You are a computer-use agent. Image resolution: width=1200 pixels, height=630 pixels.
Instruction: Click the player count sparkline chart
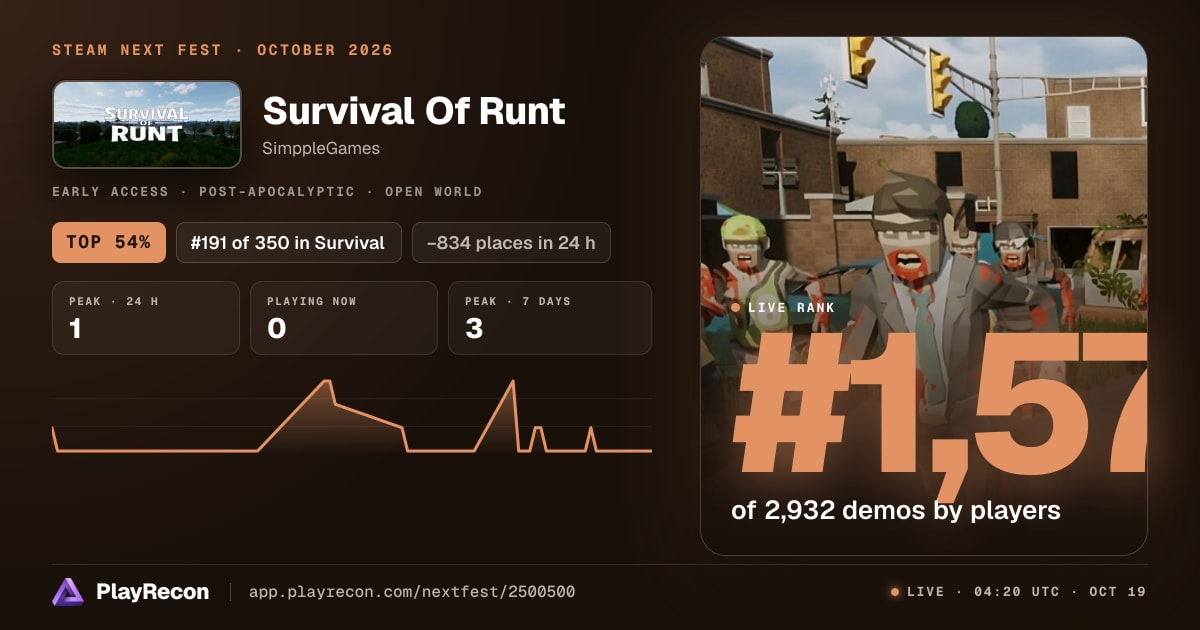tap(352, 417)
